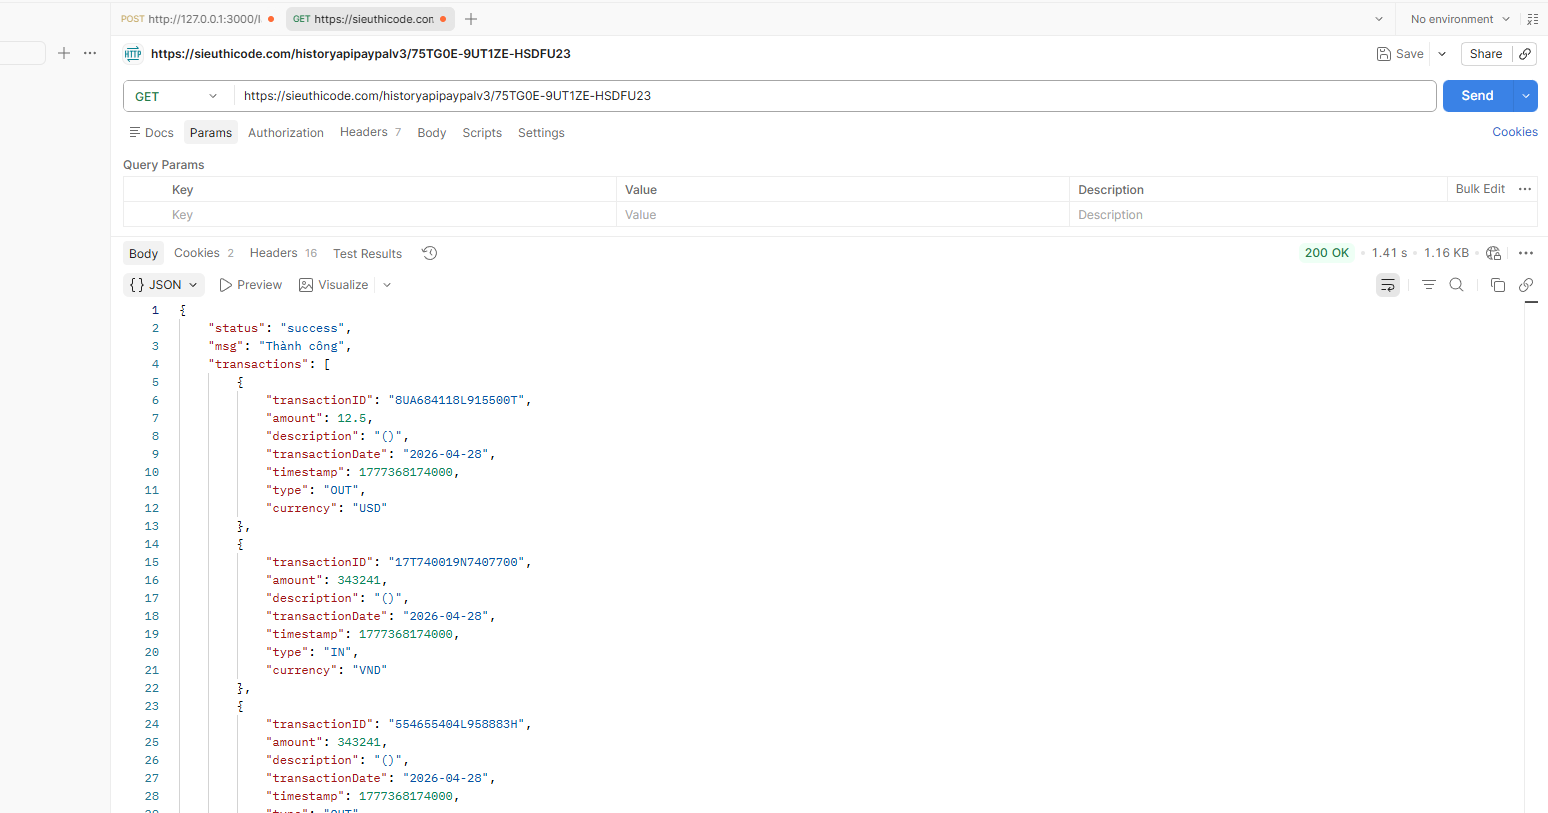
Task: Search the response body with magnifier icon
Action: click(1457, 285)
